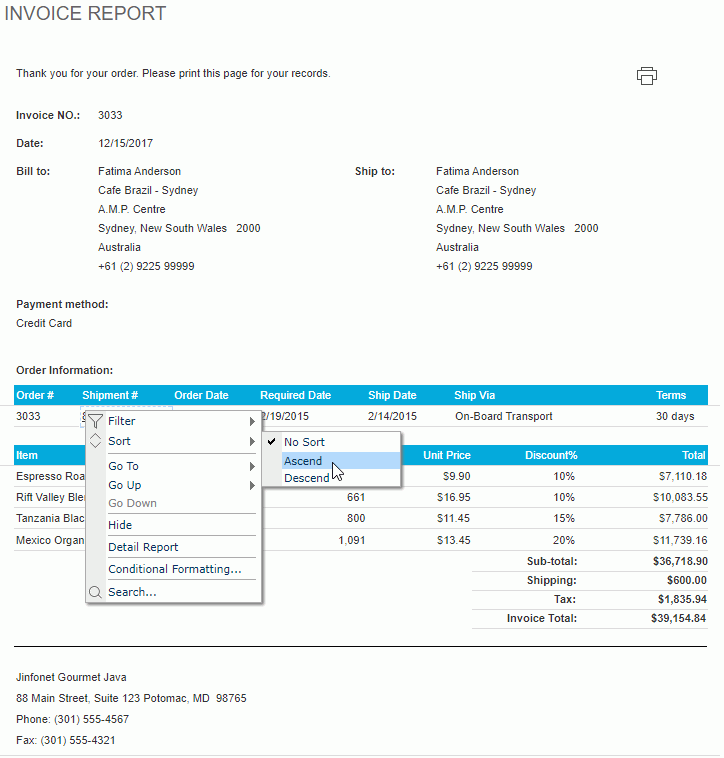This screenshot has height=758, width=724.
Task: Expand Filter submenu arrow
Action: (252, 422)
